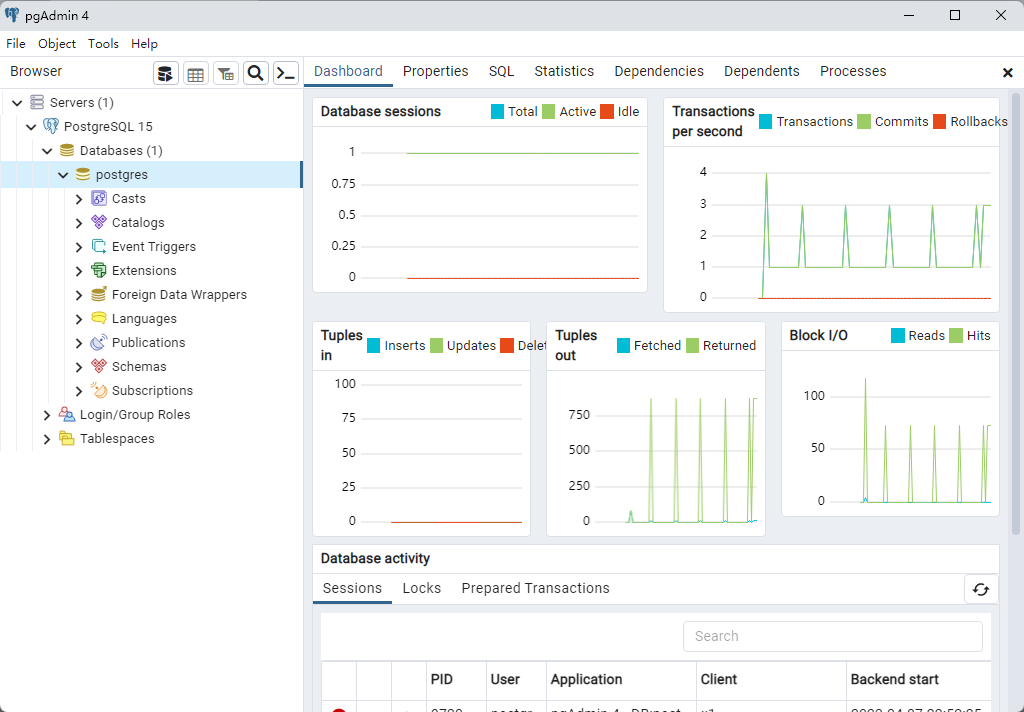Screen dimensions: 1024x712
Task: Click the Foreign Data Wrappers icon
Action: tap(99, 295)
